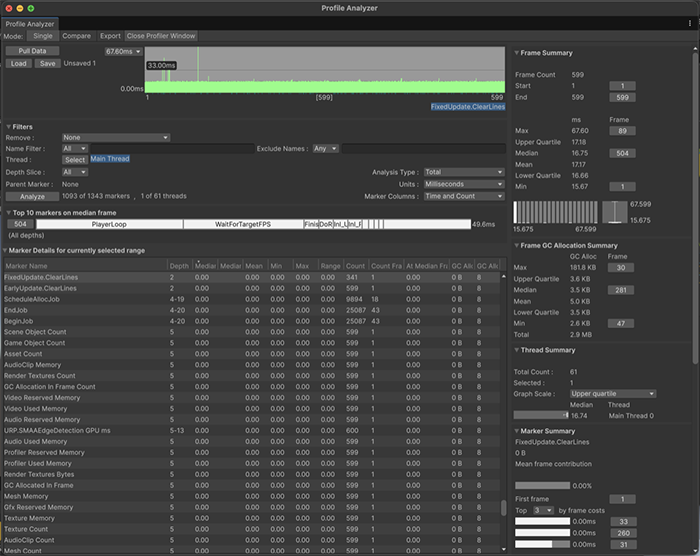Collapse the Marker Summary section triangle
The height and width of the screenshot is (556, 700).
coord(517,431)
